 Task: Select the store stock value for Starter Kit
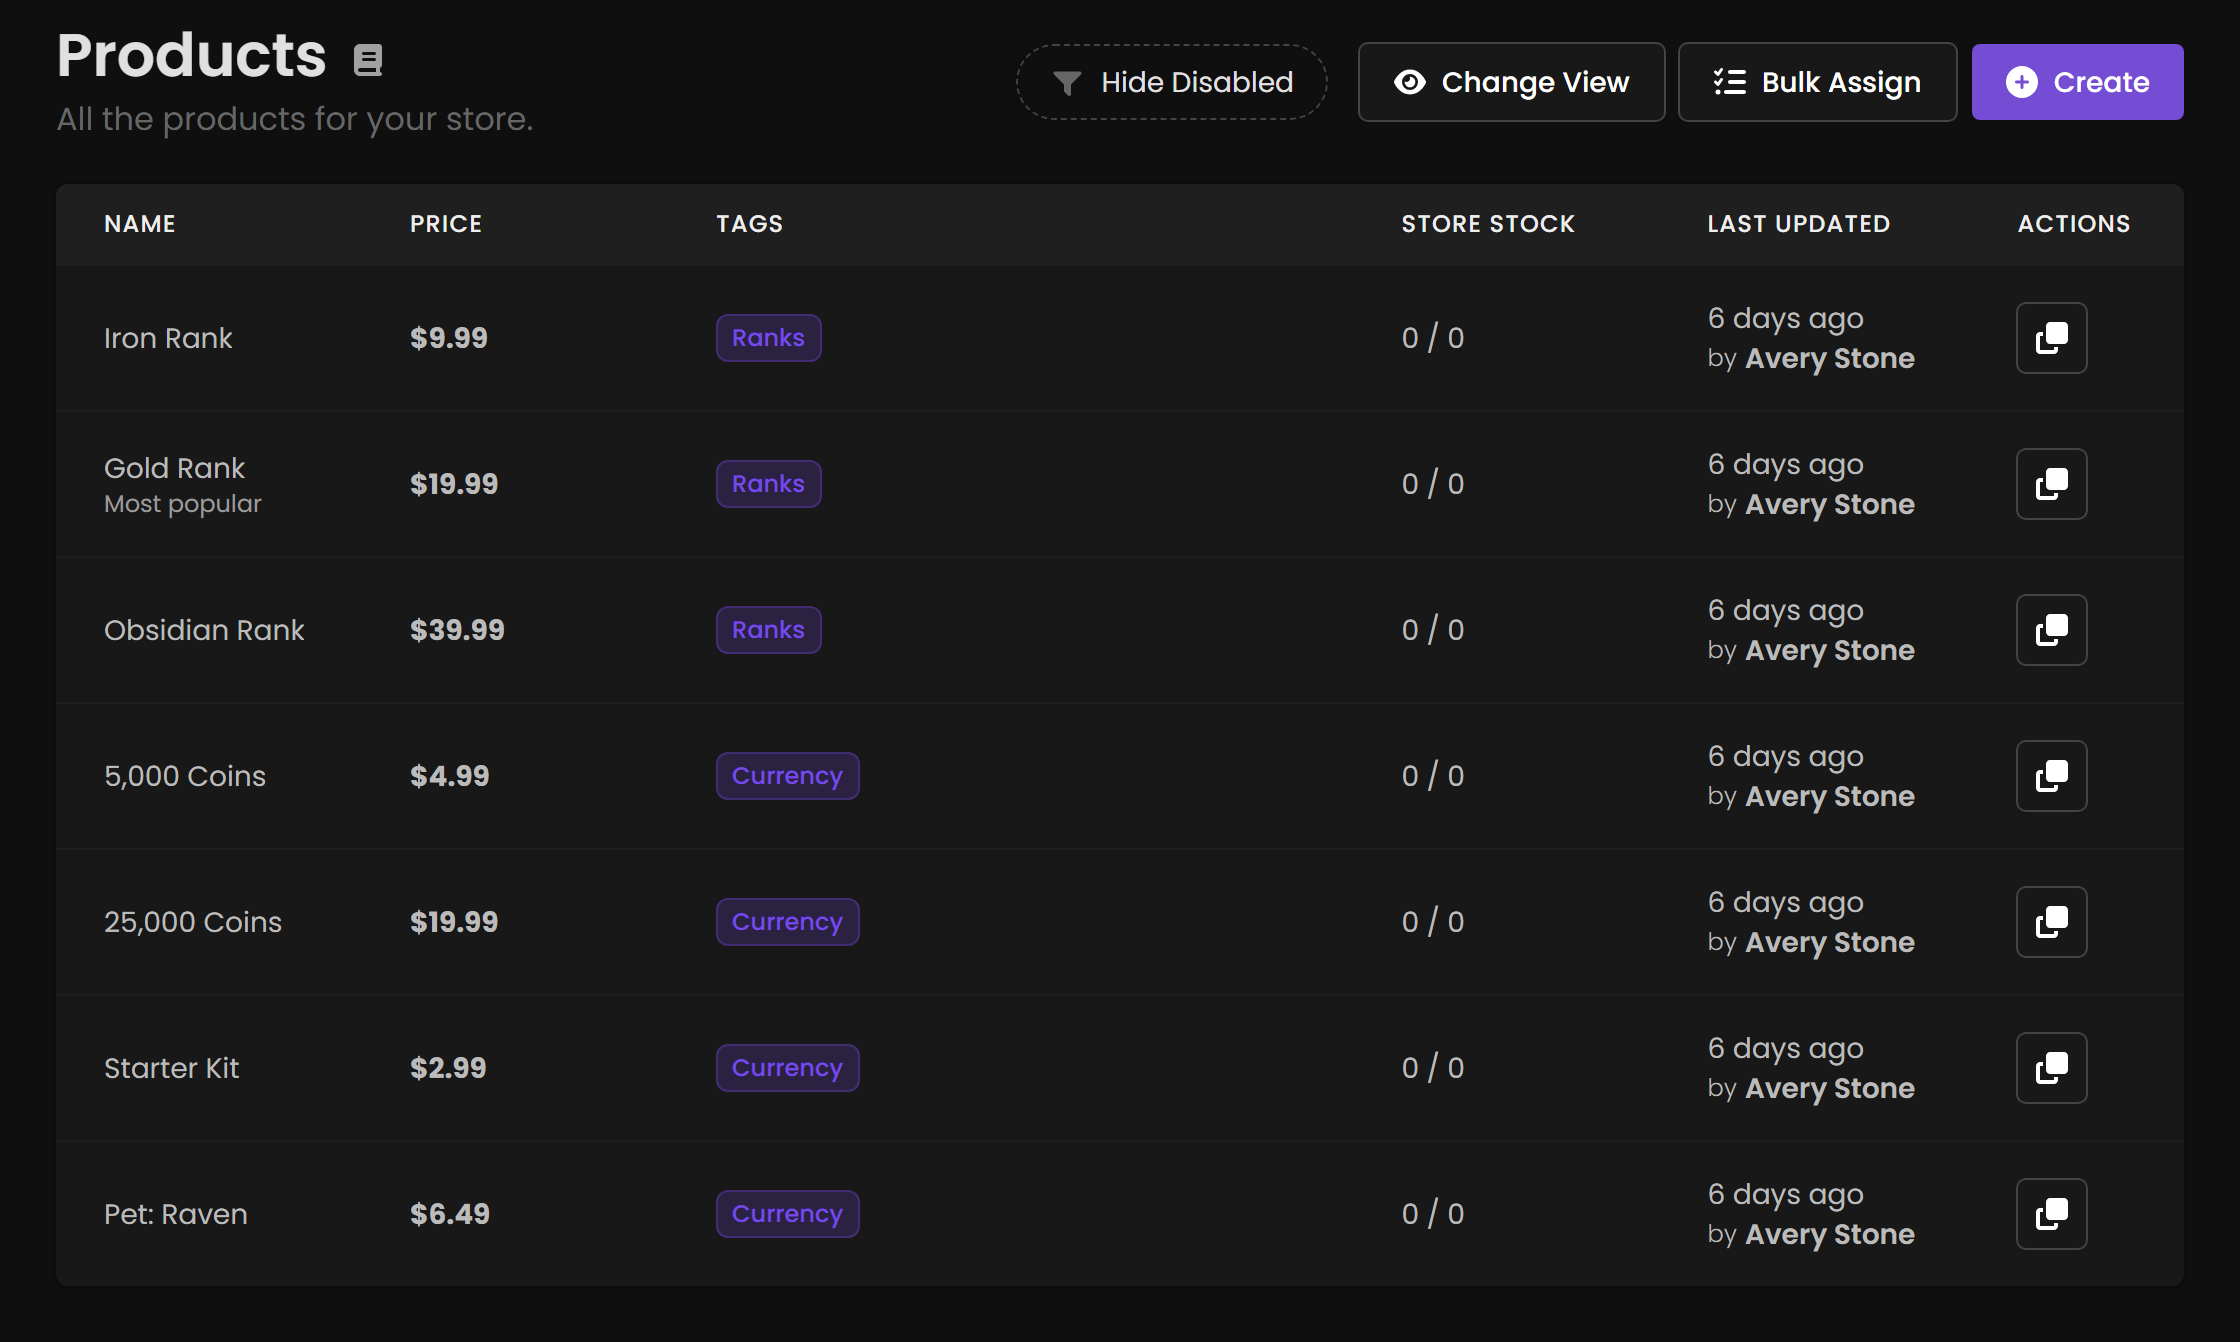click(1433, 1068)
